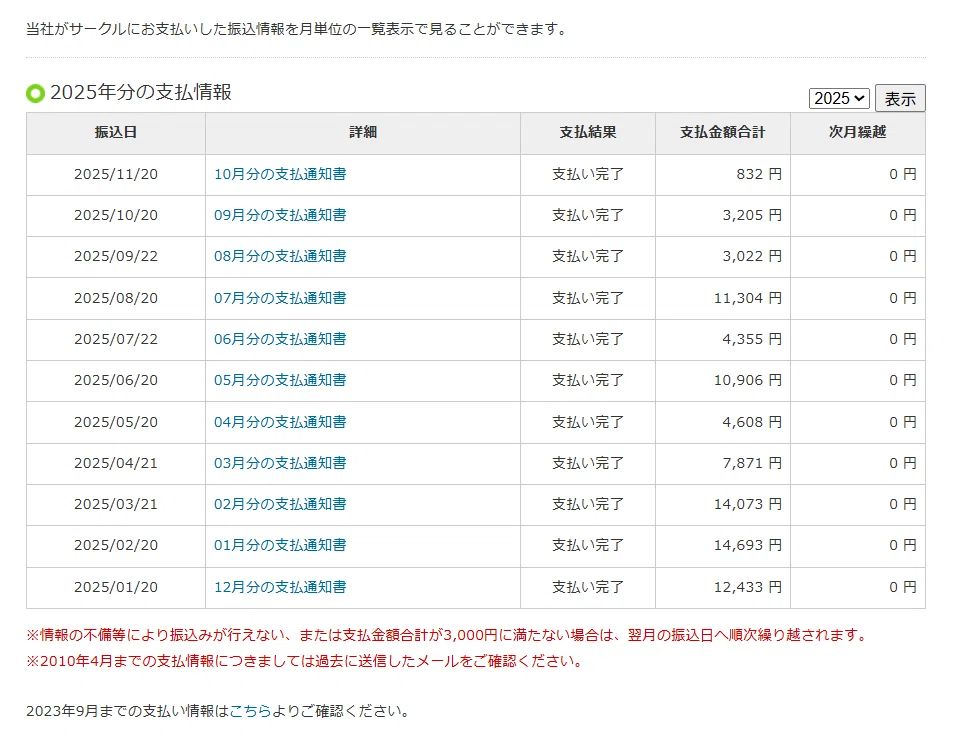Click the amount 14,693 円

coord(748,545)
